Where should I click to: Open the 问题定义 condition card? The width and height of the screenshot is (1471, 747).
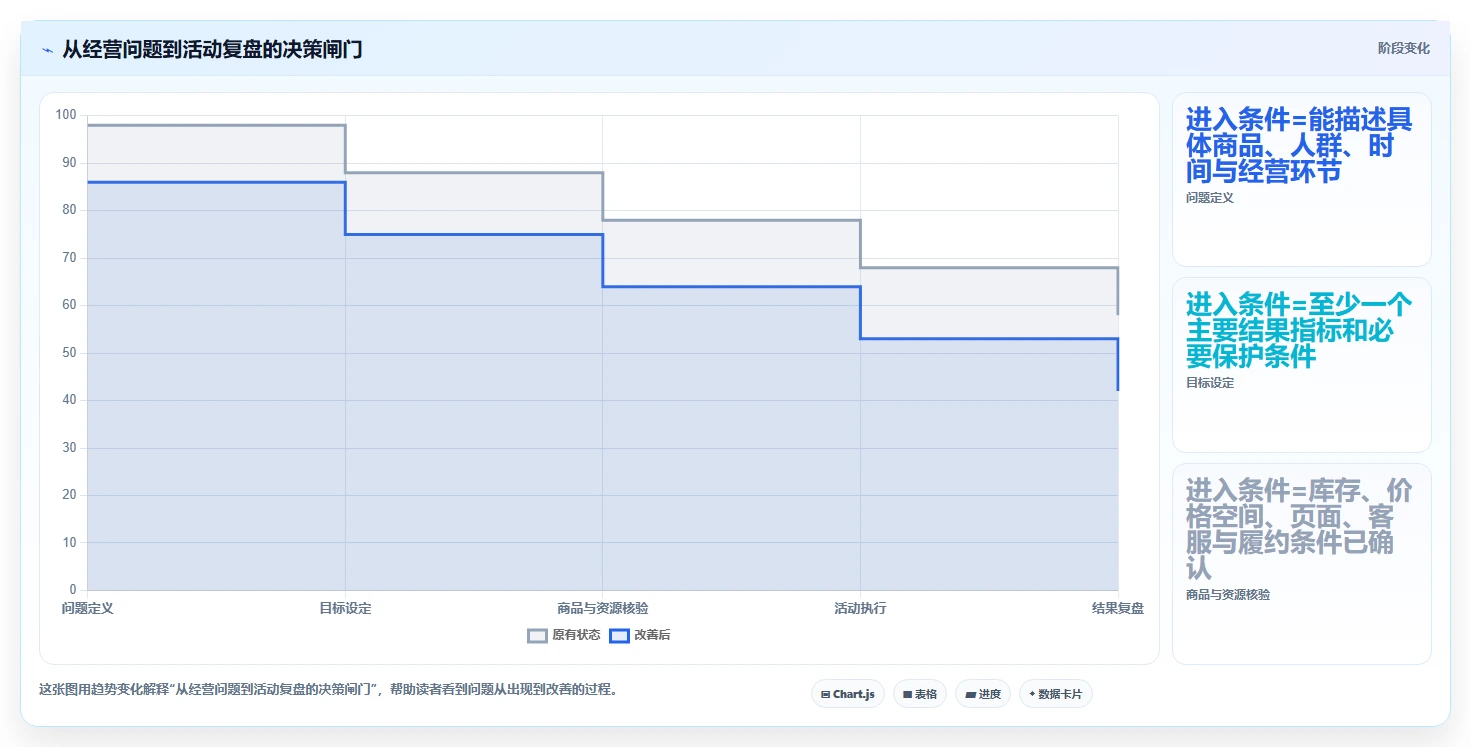pyautogui.click(x=1301, y=179)
